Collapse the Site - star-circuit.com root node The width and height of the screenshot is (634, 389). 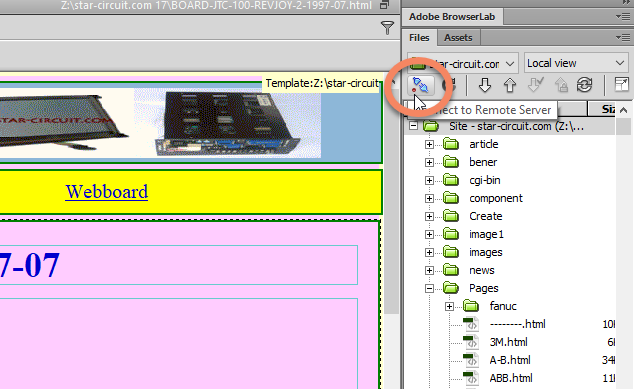[413, 126]
